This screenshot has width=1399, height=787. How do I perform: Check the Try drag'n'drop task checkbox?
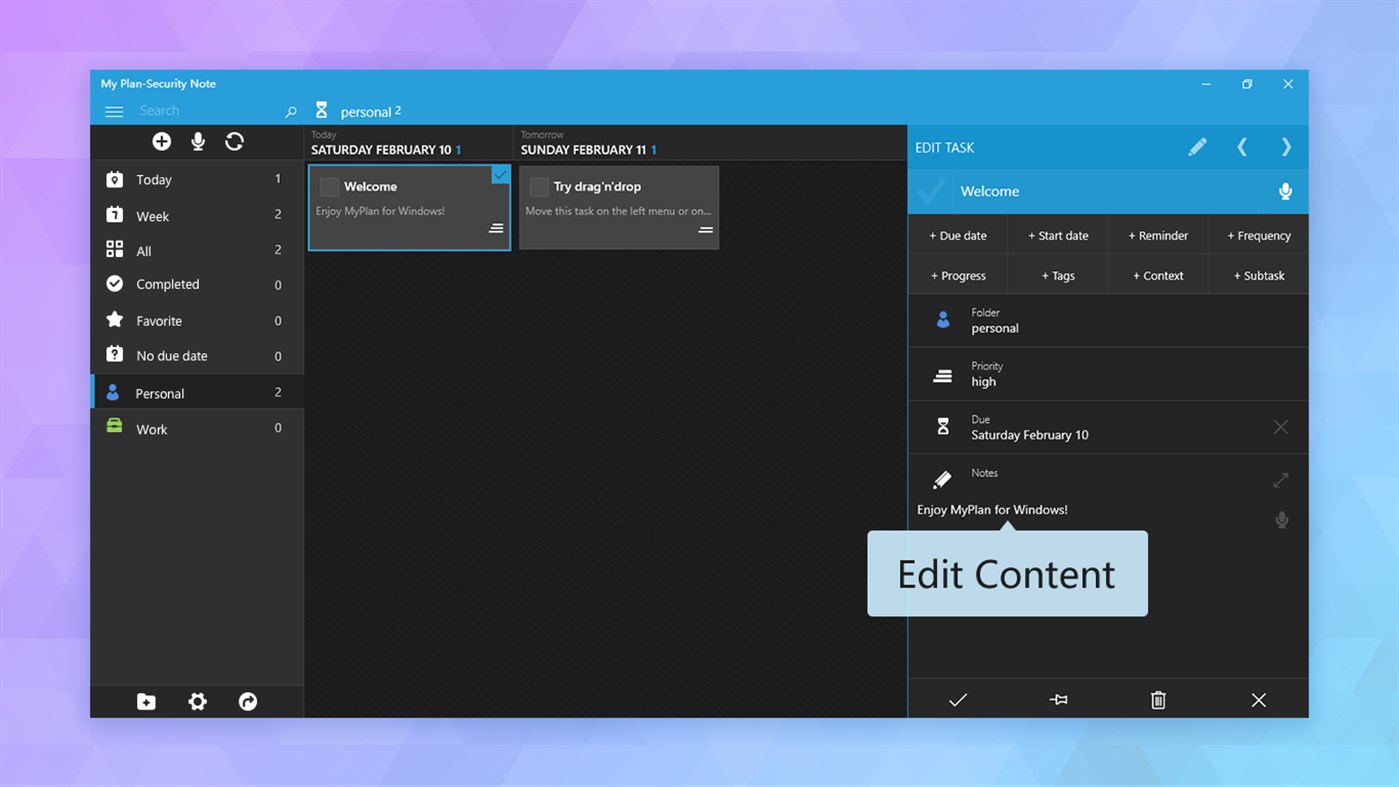pyautogui.click(x=539, y=186)
